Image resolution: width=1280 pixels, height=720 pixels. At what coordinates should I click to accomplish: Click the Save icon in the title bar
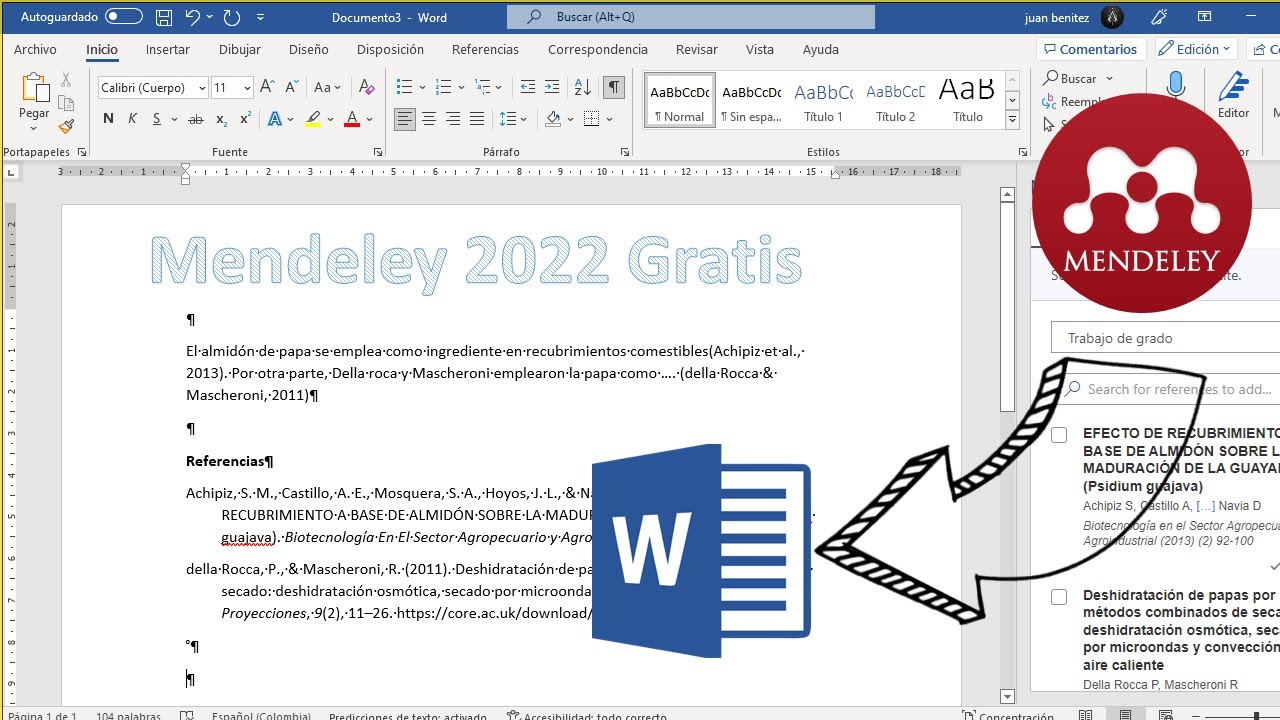[x=164, y=17]
